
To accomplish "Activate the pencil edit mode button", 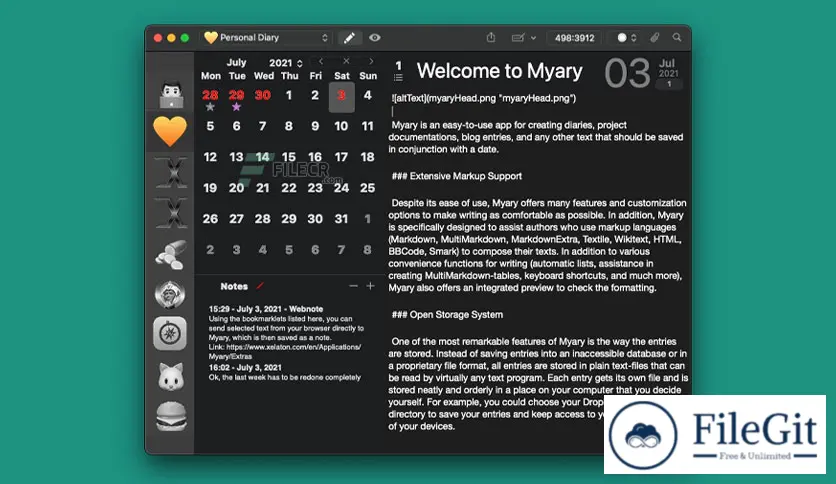I will [x=349, y=38].
